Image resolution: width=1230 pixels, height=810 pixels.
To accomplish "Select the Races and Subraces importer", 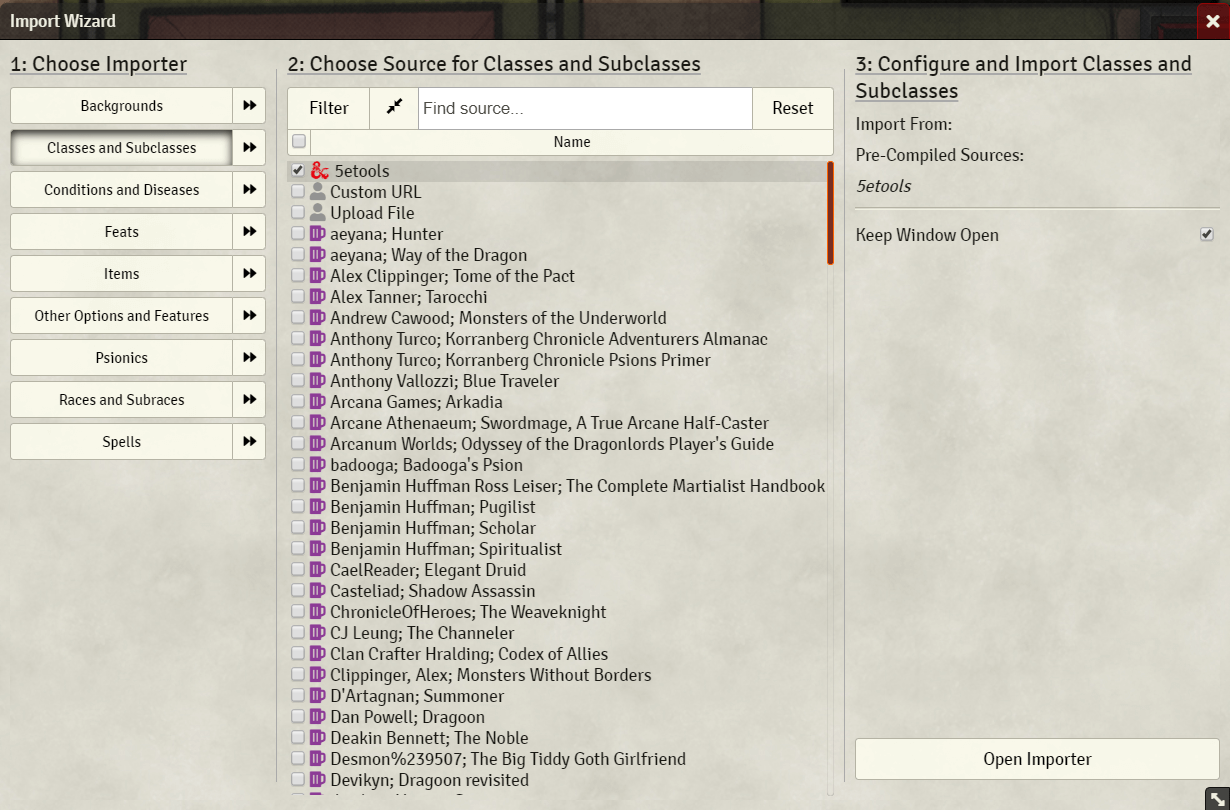I will [122, 400].
